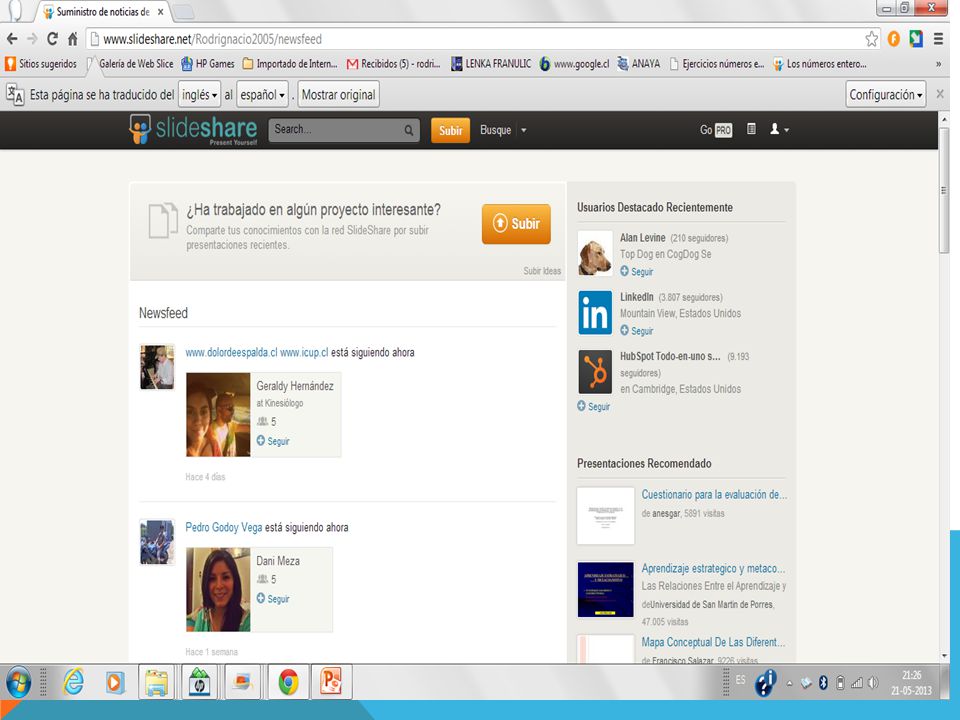Open HP Games bookmark

(x=208, y=64)
